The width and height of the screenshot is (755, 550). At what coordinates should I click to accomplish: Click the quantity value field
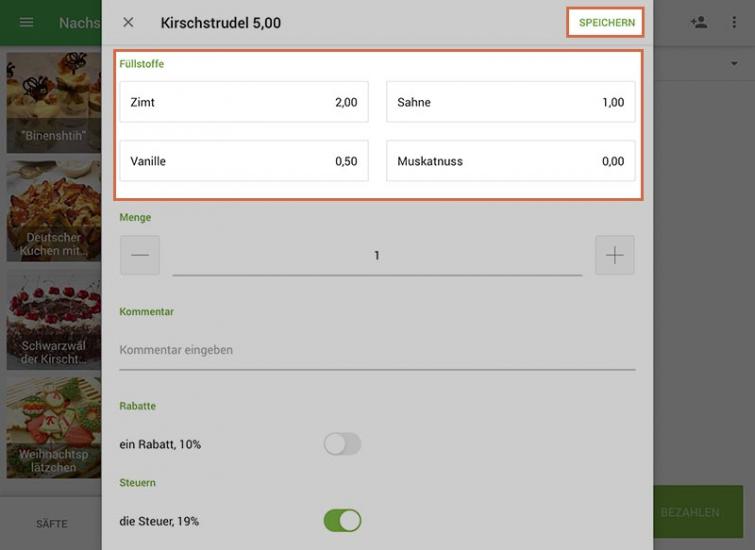[377, 256]
